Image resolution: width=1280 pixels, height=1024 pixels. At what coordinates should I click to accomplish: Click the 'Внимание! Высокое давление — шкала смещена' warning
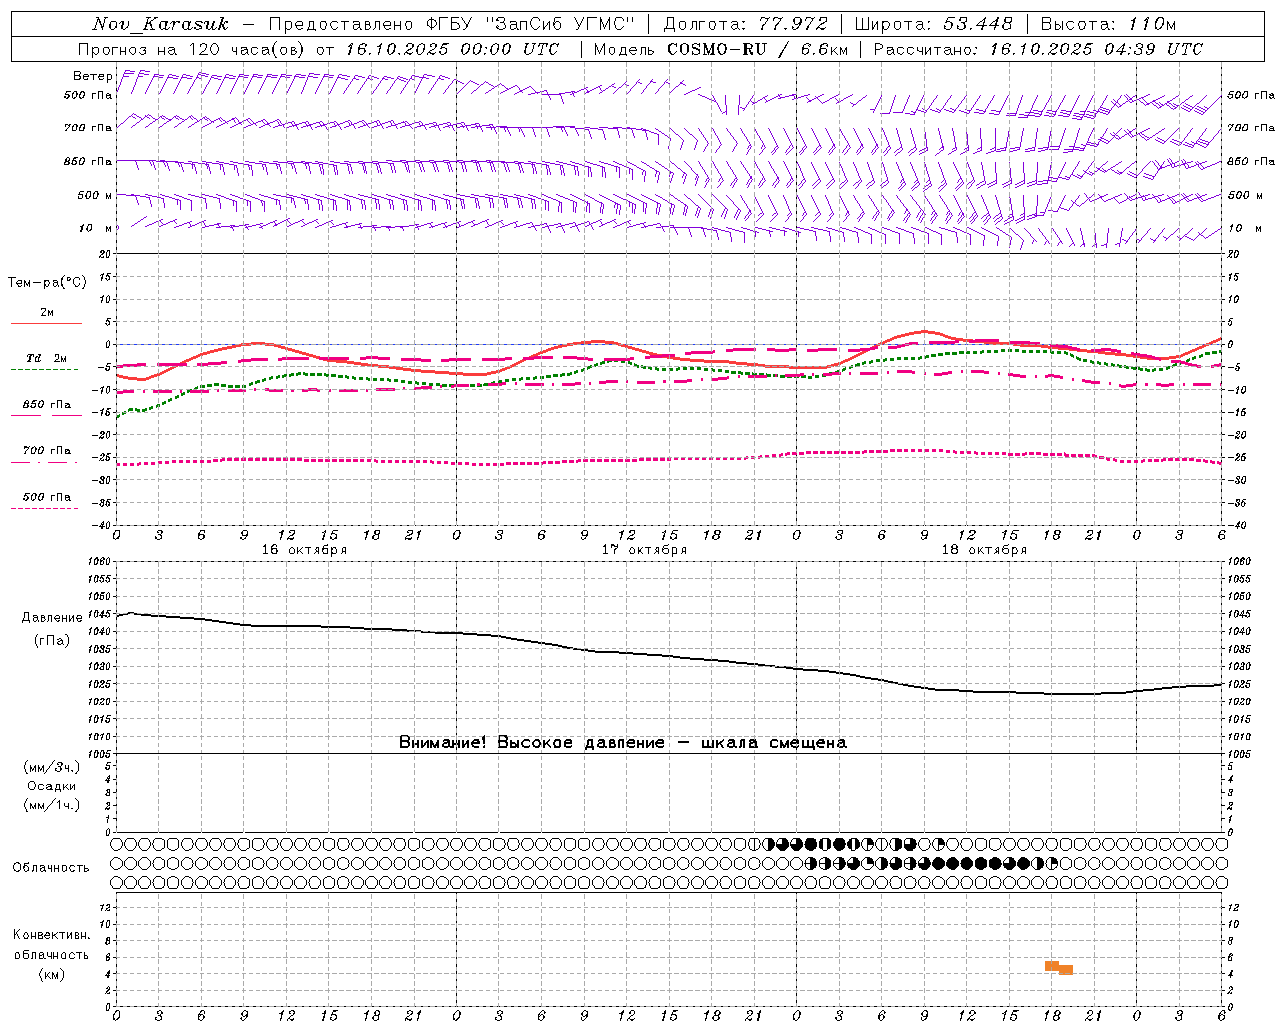pos(623,743)
